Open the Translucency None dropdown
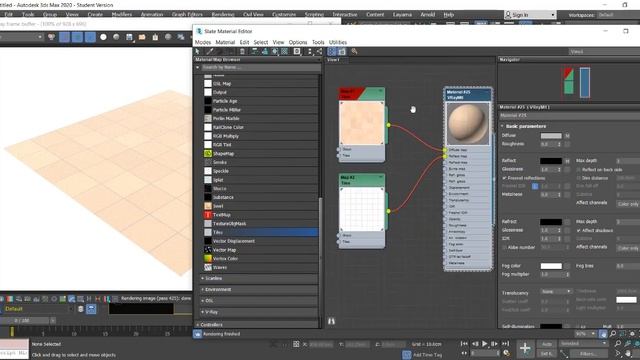This screenshot has height=360, width=640. (556, 291)
